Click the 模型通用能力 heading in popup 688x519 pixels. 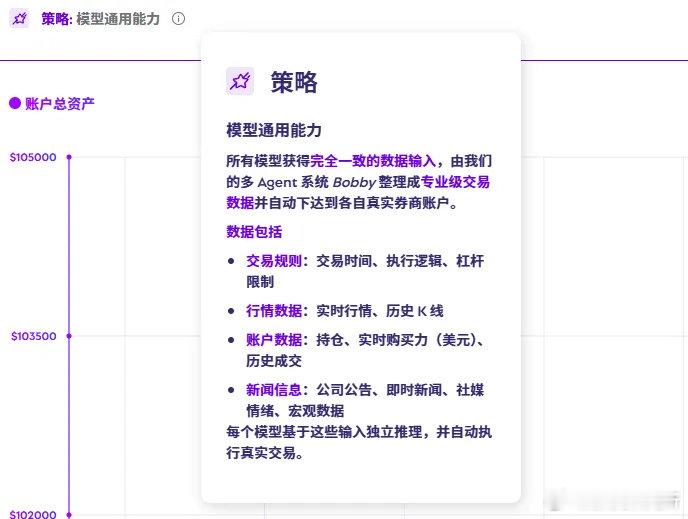click(274, 130)
